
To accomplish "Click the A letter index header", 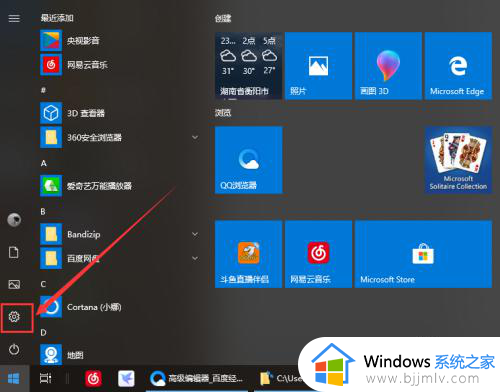I will point(44,163).
